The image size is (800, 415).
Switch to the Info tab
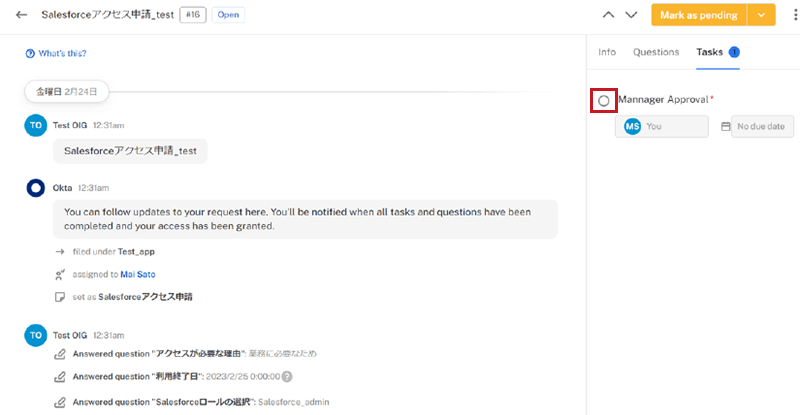[607, 52]
